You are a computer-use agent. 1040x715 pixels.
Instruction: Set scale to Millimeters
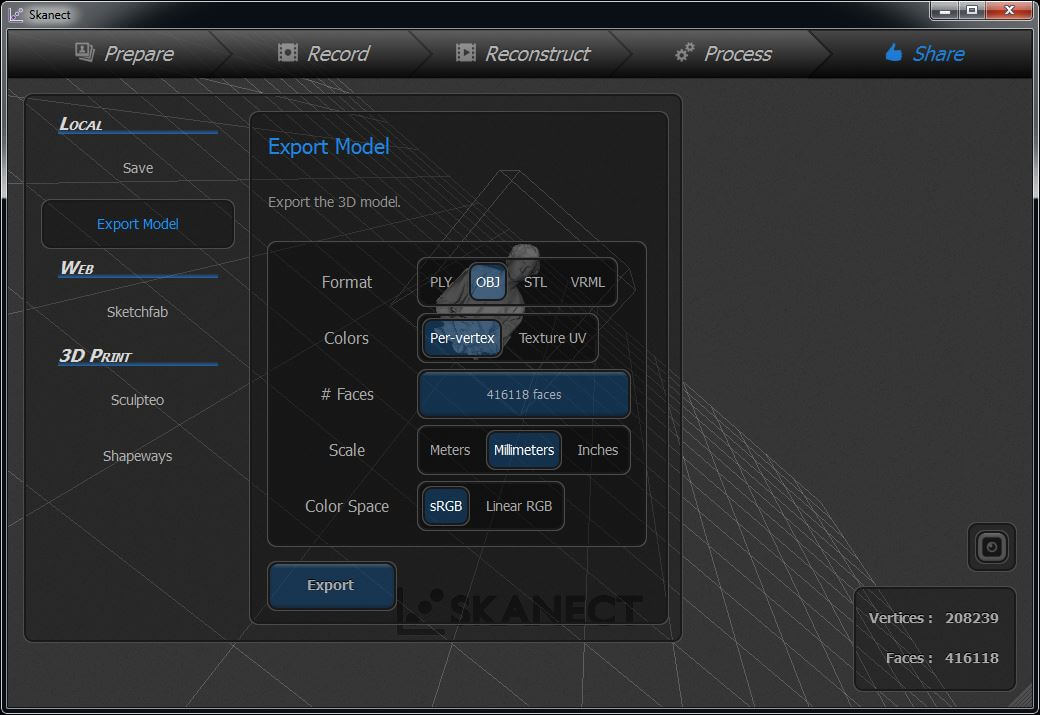click(524, 450)
